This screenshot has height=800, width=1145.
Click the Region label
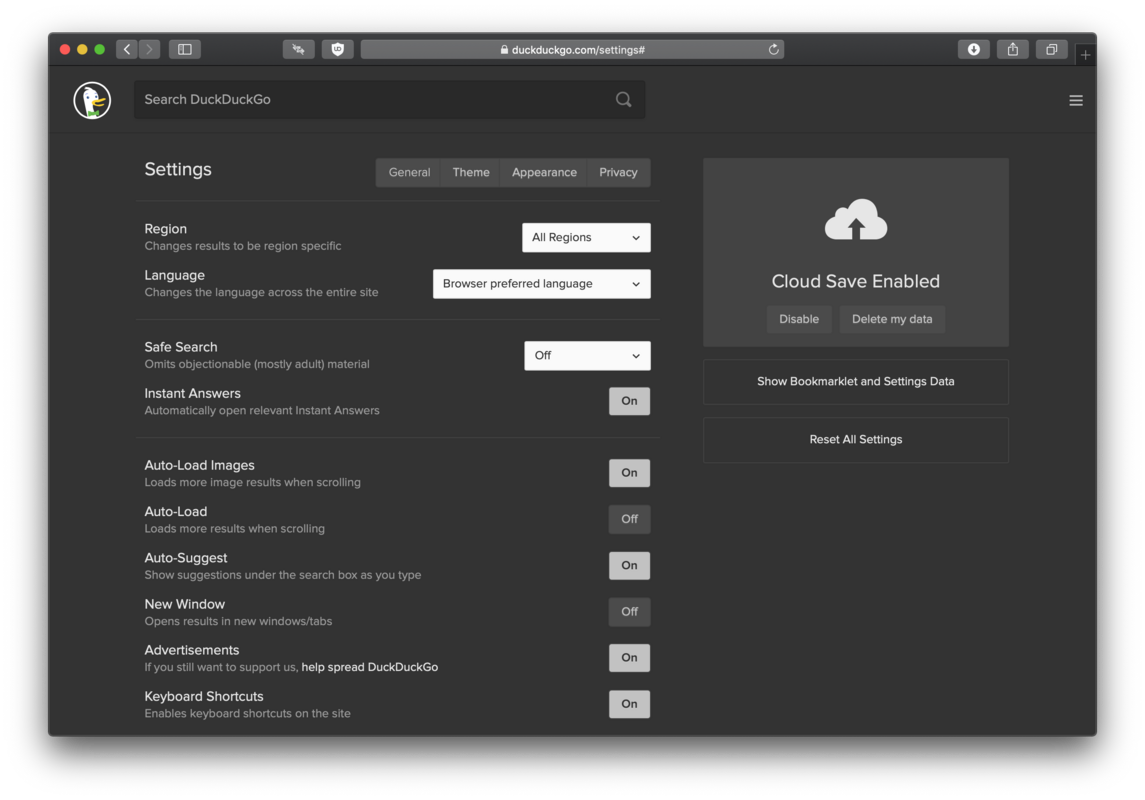166,229
